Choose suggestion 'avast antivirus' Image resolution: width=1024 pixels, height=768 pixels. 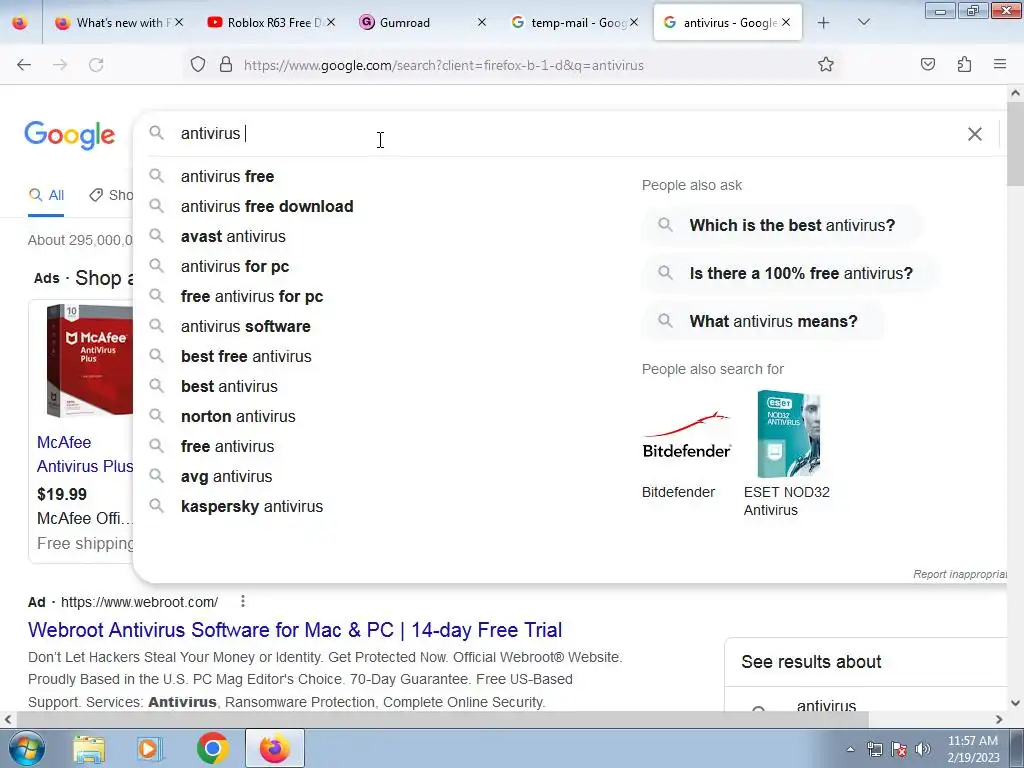233,236
